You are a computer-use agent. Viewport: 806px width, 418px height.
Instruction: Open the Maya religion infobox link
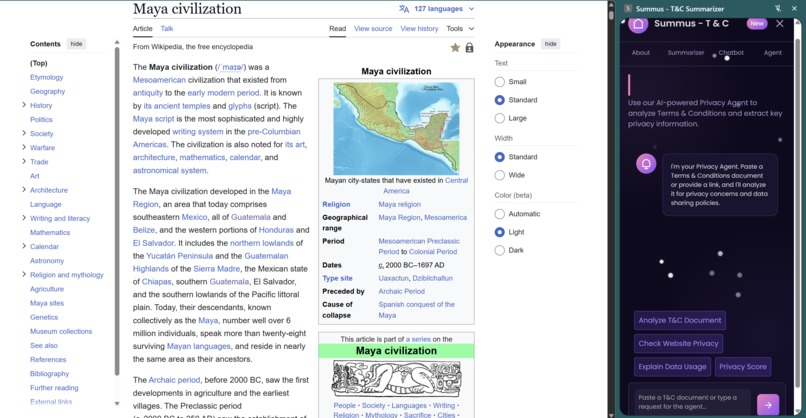[399, 205]
